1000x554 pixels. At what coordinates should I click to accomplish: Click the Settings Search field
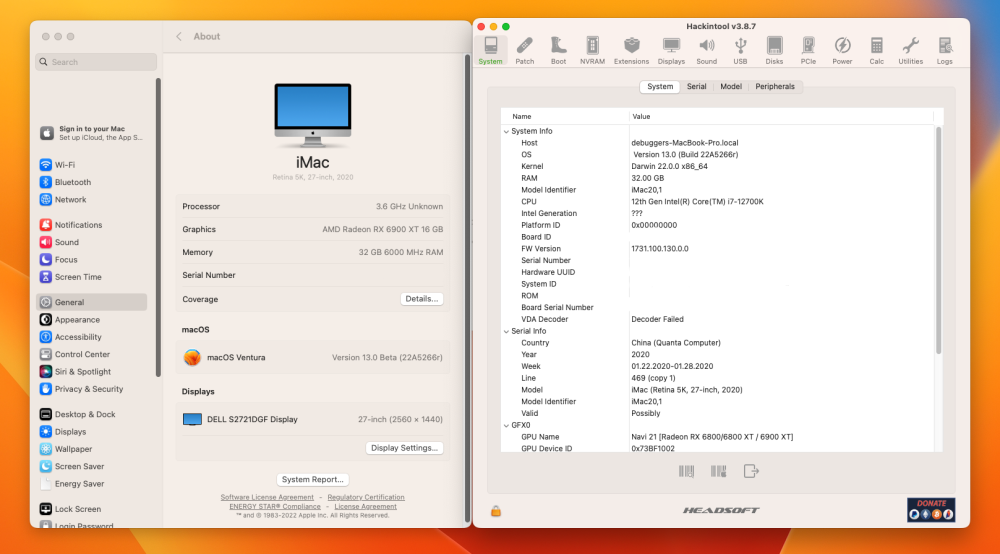[x=96, y=62]
